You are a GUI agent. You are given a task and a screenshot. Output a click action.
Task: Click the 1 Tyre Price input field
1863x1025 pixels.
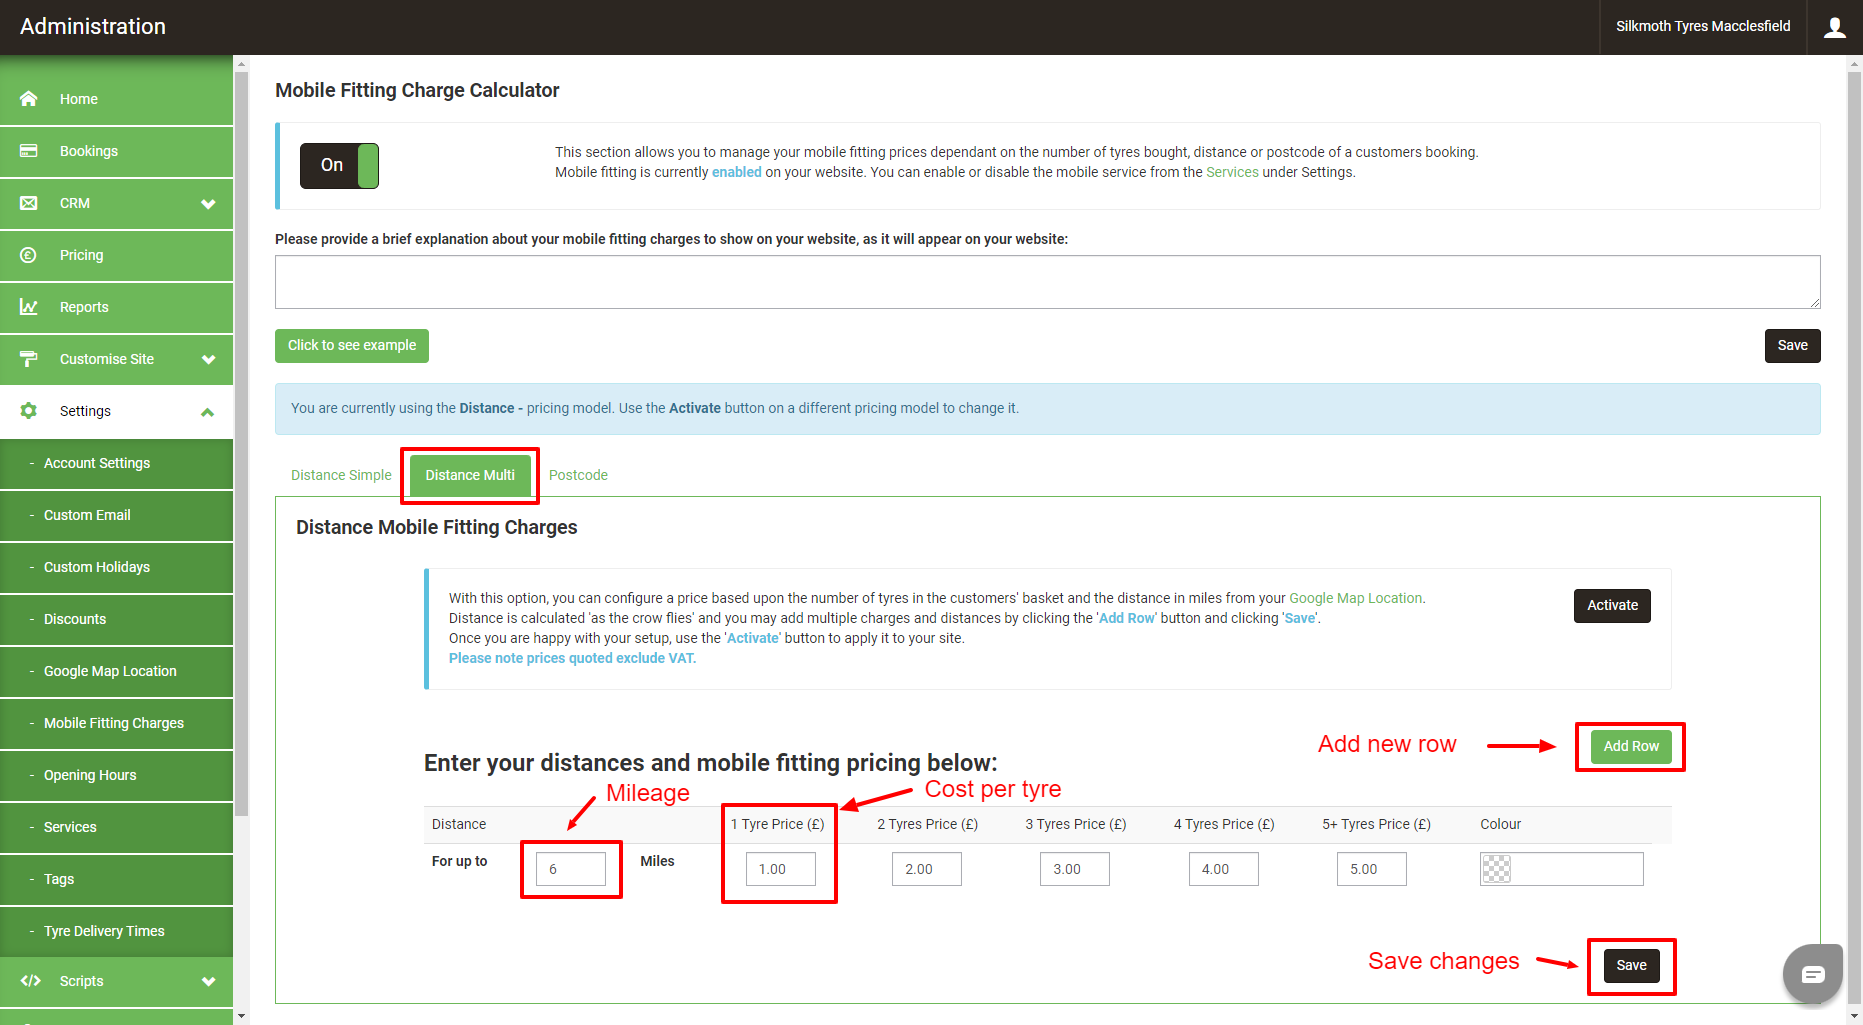[x=781, y=869]
